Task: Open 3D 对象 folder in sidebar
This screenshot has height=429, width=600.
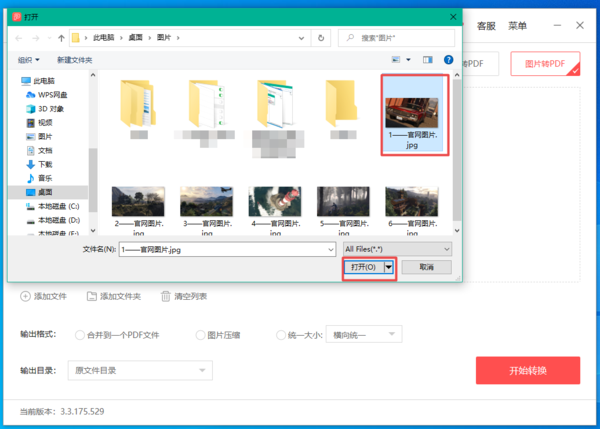Action: [45, 109]
